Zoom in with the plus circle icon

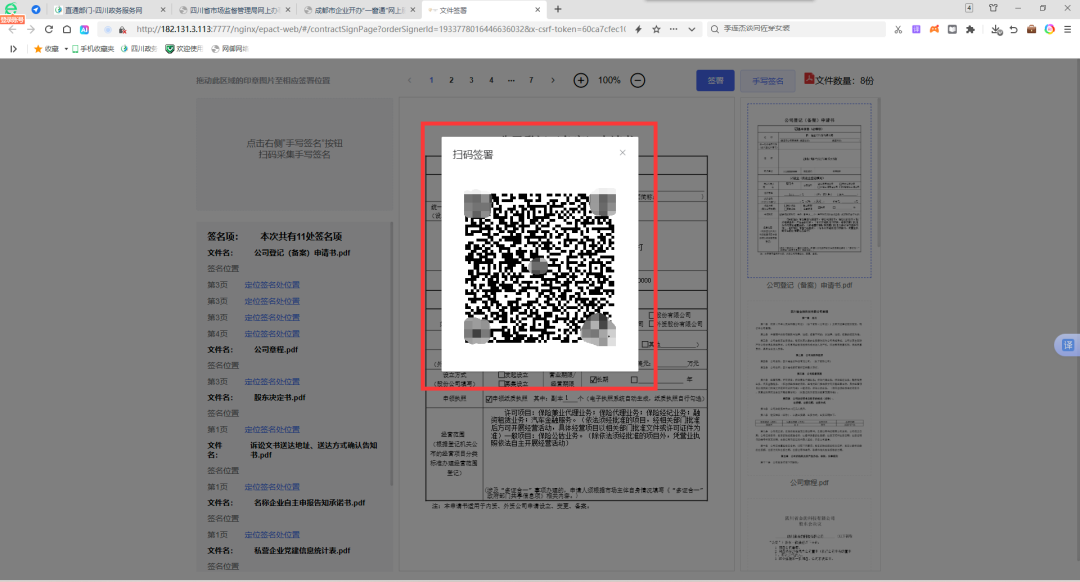click(581, 81)
